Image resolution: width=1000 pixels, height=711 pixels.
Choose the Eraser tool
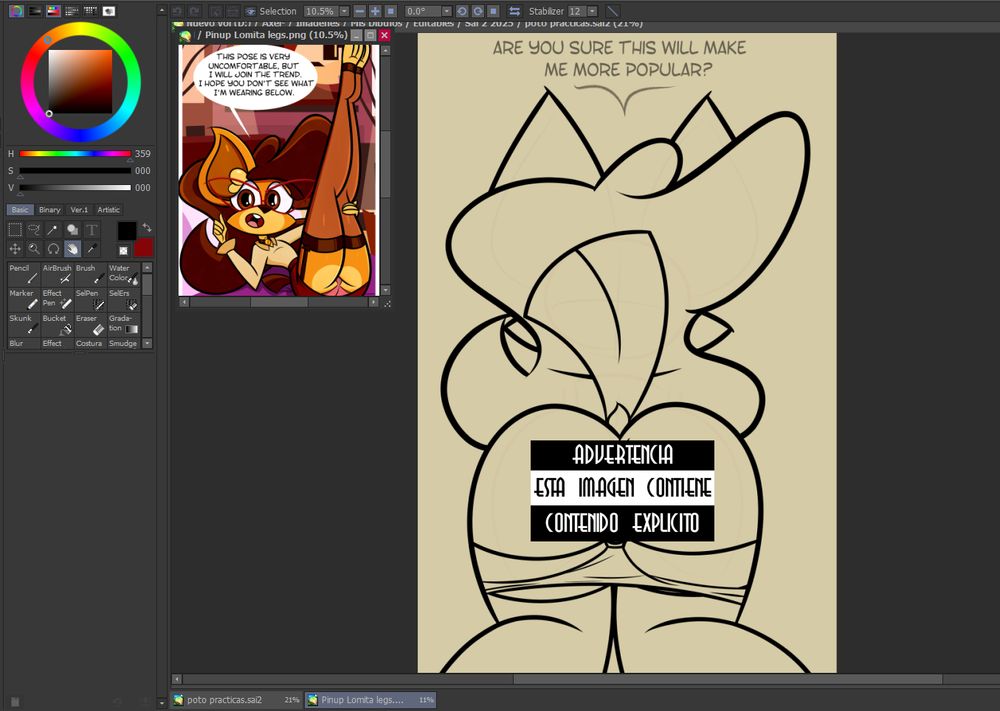pos(90,324)
